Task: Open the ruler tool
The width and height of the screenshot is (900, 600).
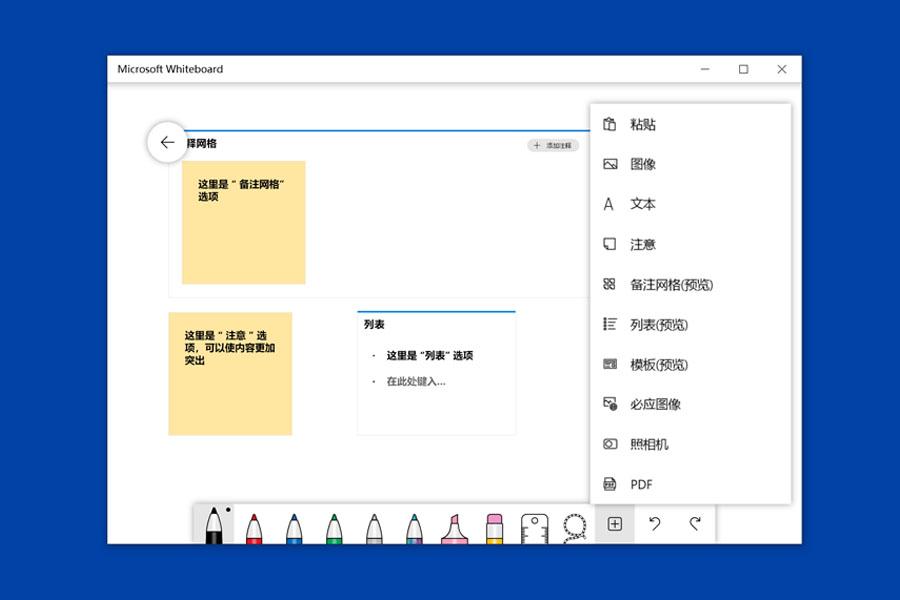Action: [x=534, y=528]
